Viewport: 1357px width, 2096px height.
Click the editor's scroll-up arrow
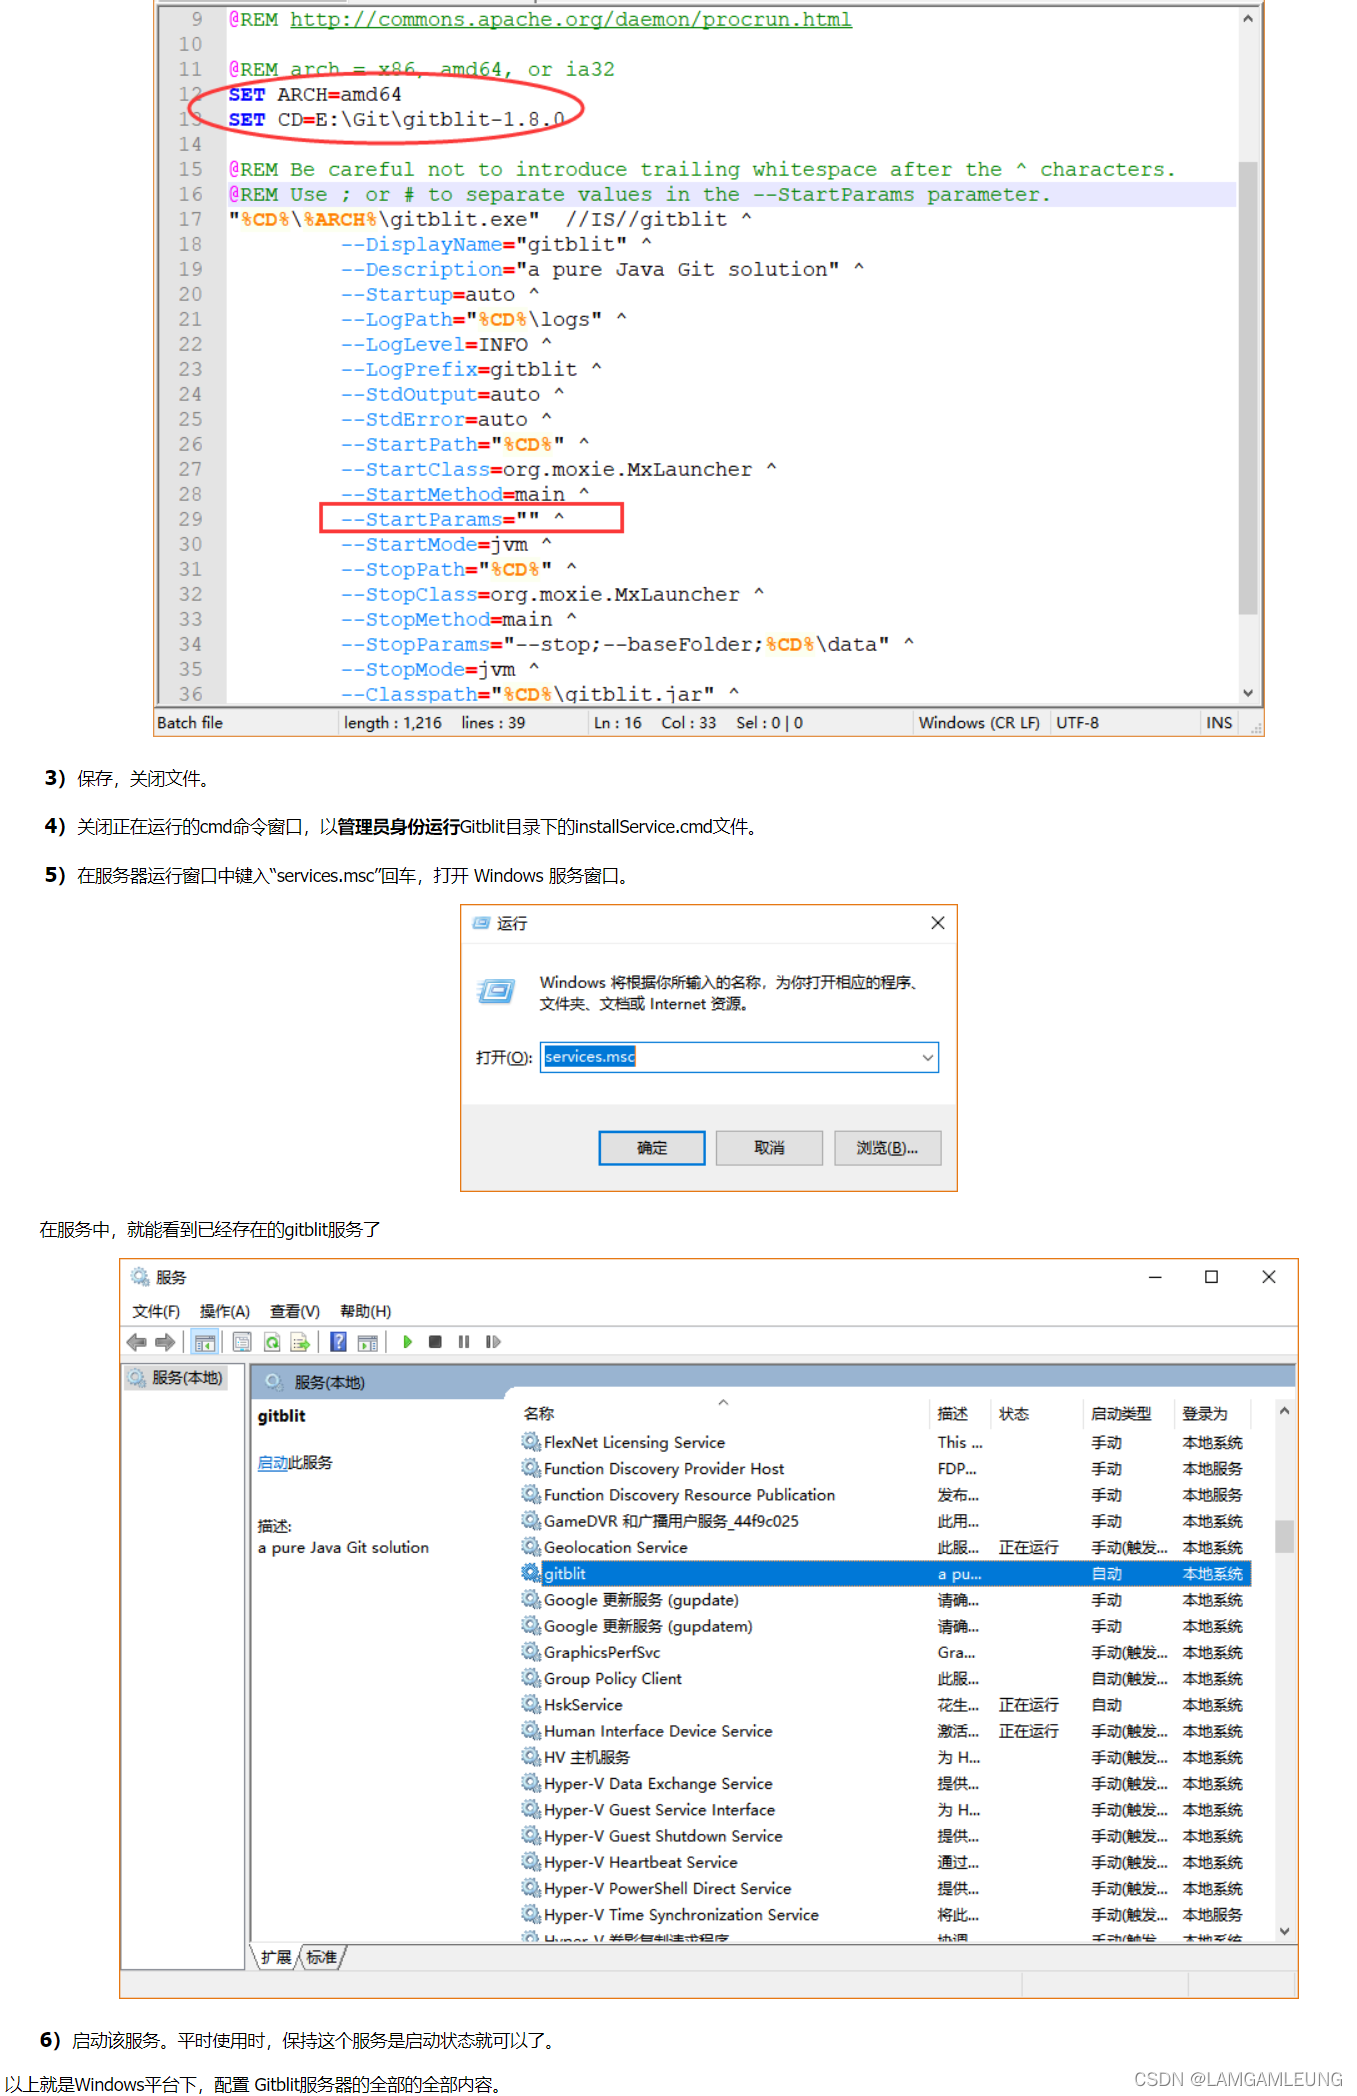pyautogui.click(x=1247, y=19)
